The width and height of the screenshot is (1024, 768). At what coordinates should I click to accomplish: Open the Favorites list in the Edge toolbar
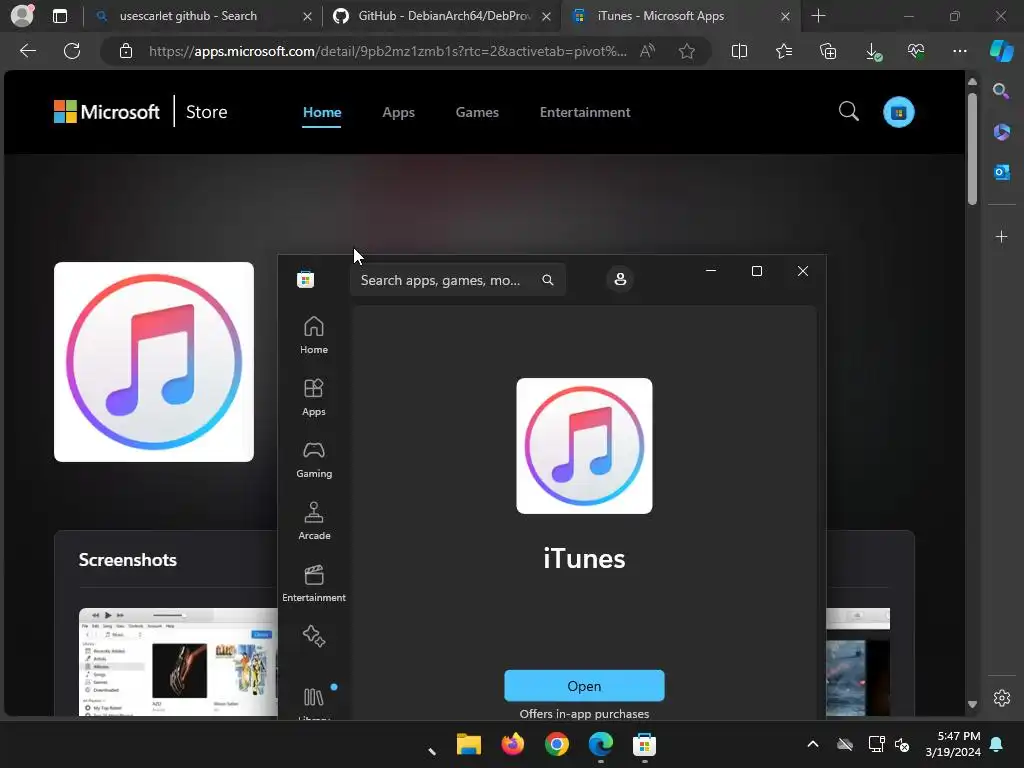click(x=784, y=51)
